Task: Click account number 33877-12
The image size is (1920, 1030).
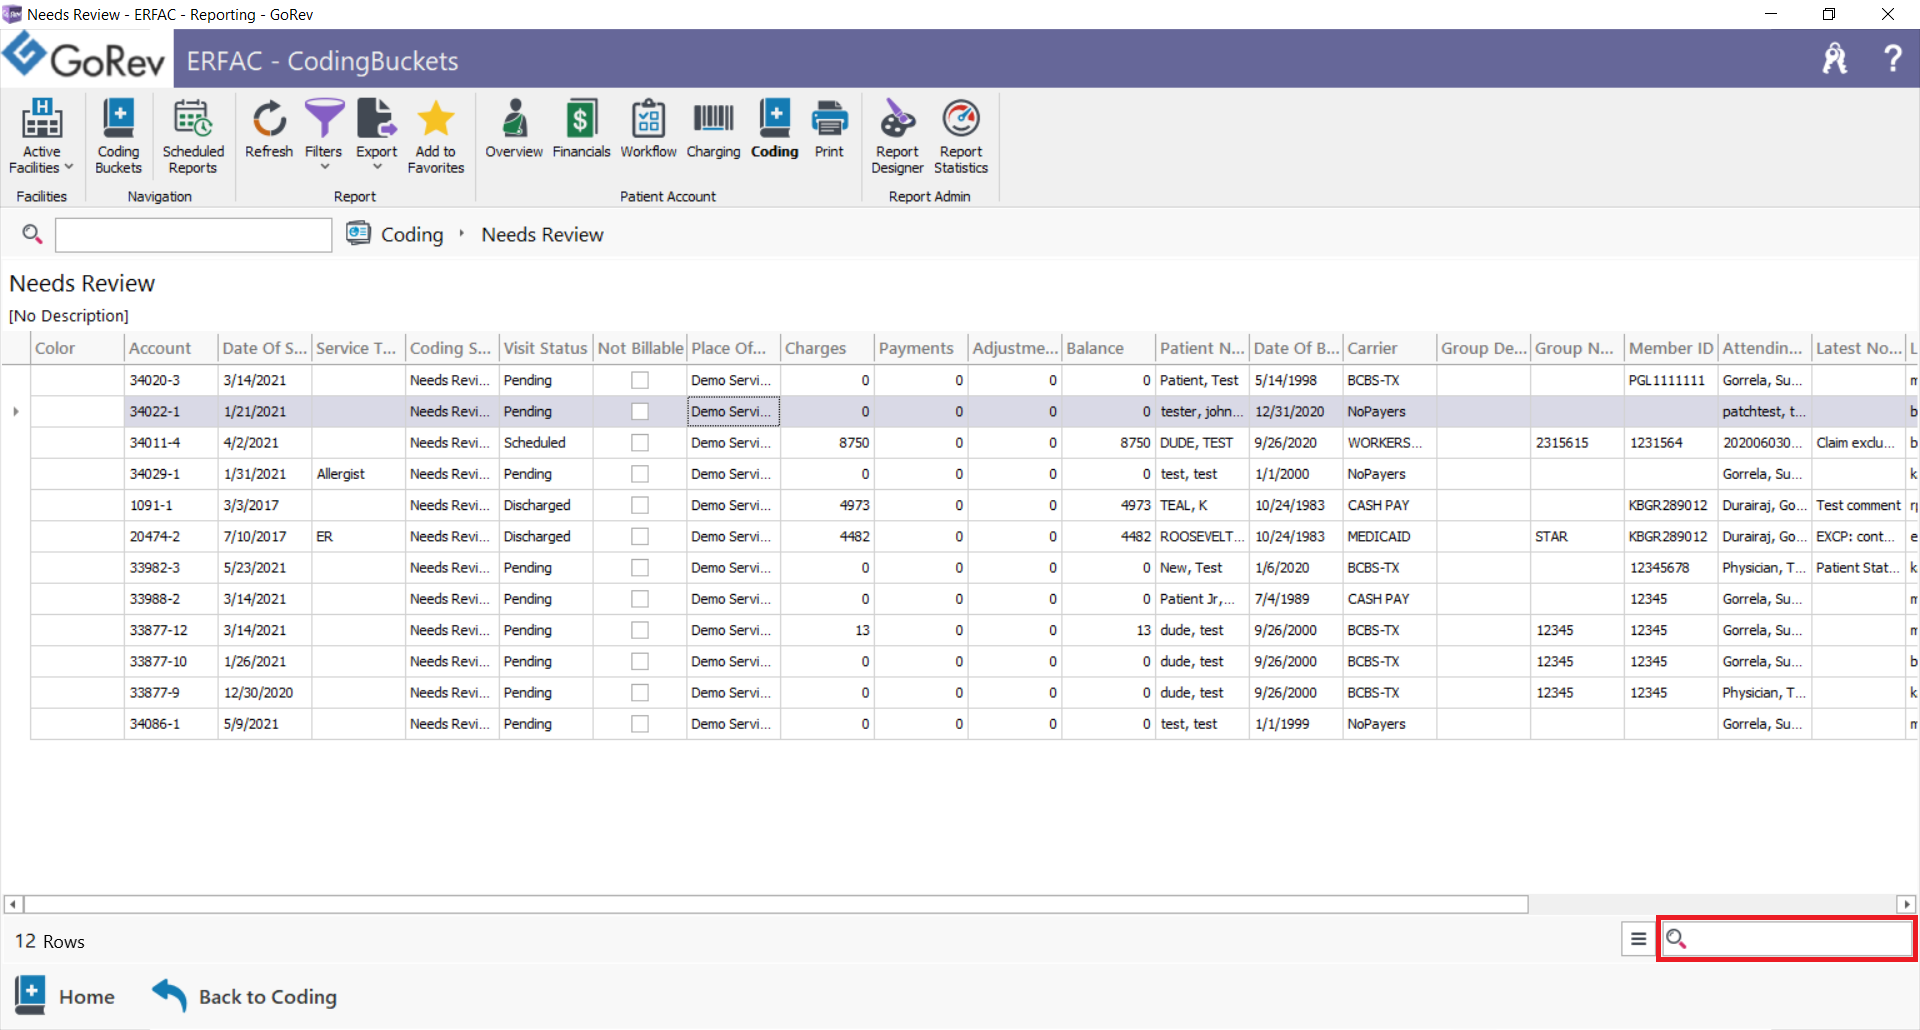Action: 159,630
